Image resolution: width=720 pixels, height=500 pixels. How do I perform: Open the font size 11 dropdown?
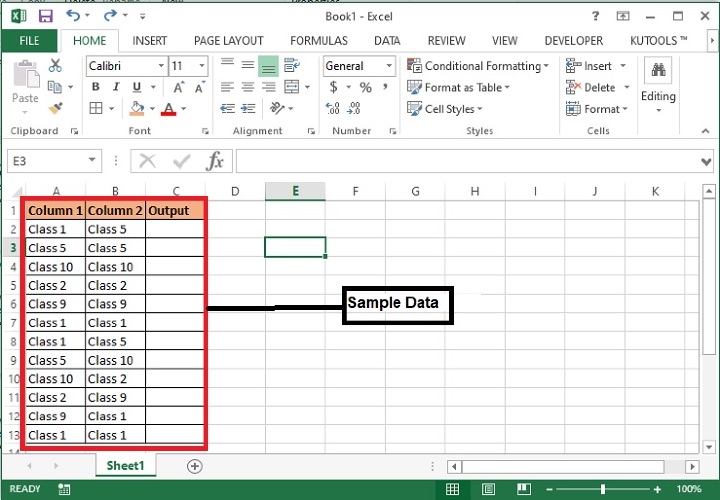[x=202, y=66]
